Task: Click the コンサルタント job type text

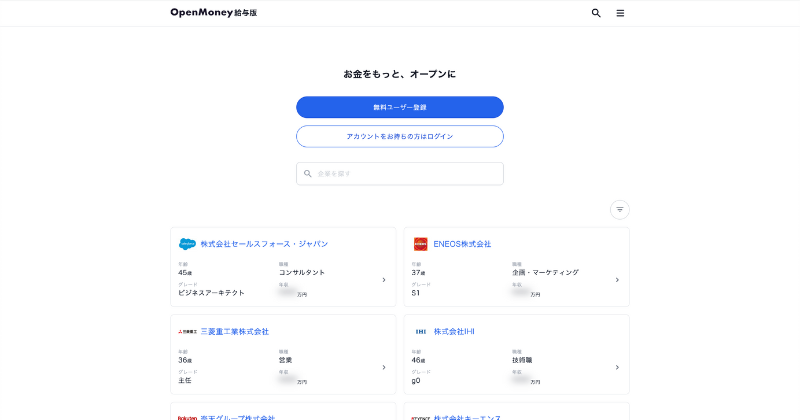Action: (302, 273)
